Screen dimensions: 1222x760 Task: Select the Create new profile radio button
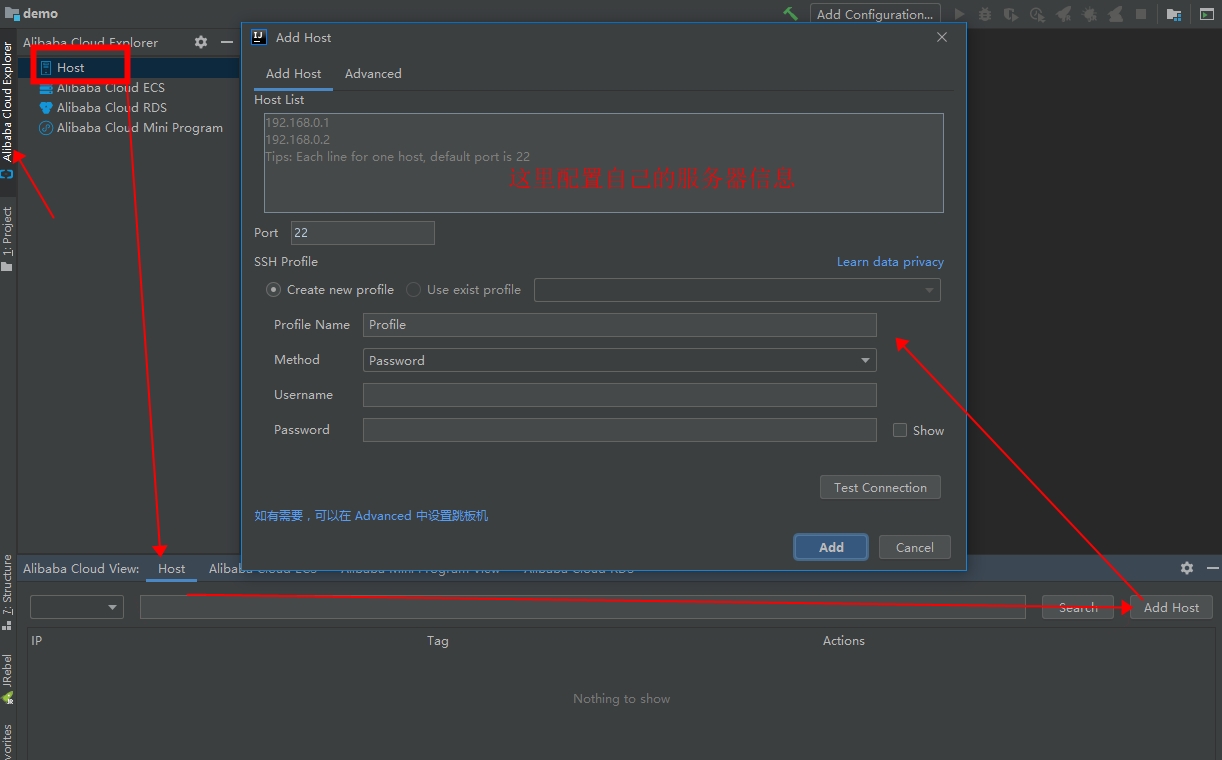pyautogui.click(x=273, y=290)
